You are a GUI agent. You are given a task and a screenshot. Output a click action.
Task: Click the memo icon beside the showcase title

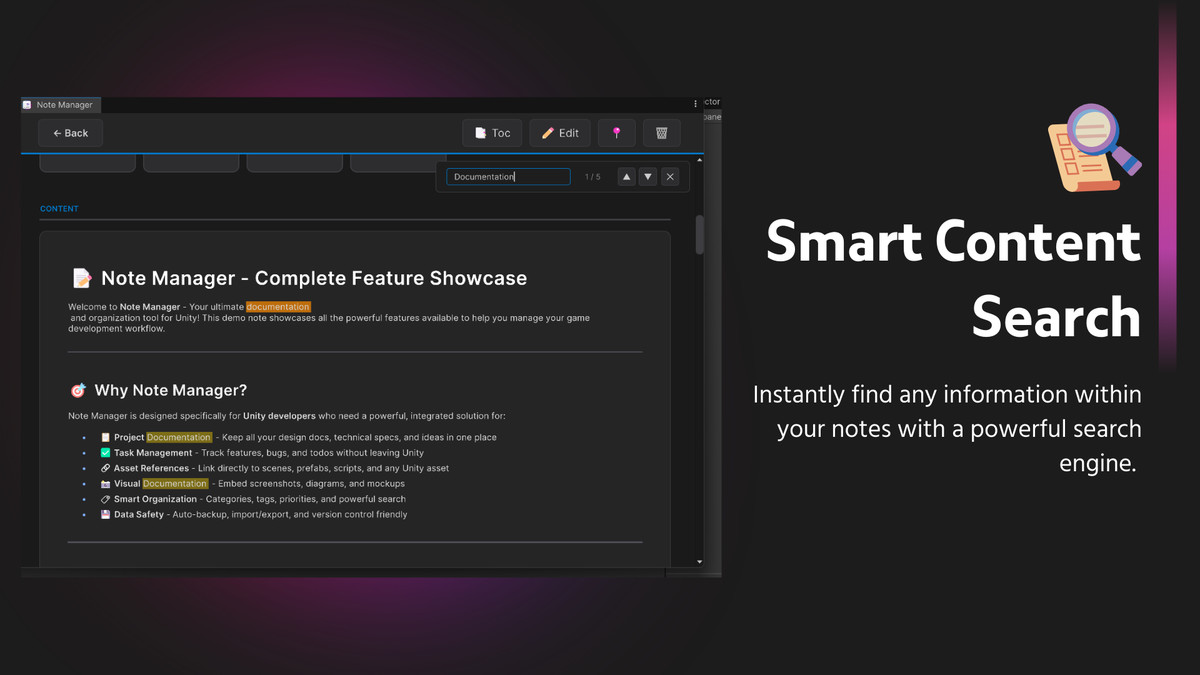point(82,278)
